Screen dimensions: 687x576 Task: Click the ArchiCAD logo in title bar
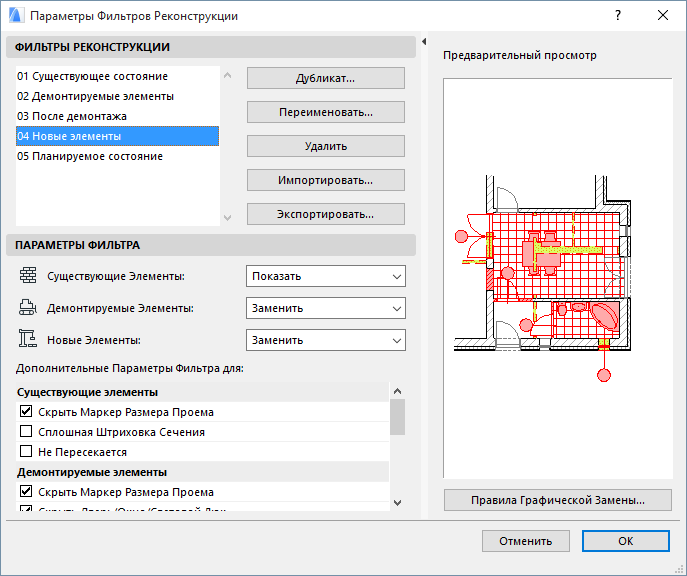[x=16, y=15]
